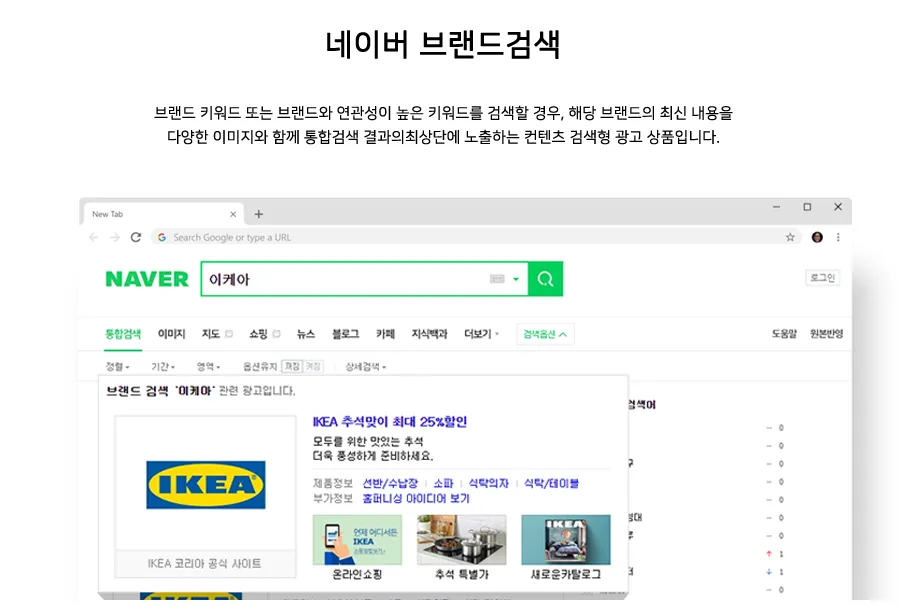Click the 도움말 link
This screenshot has width=920, height=613.
tap(784, 334)
